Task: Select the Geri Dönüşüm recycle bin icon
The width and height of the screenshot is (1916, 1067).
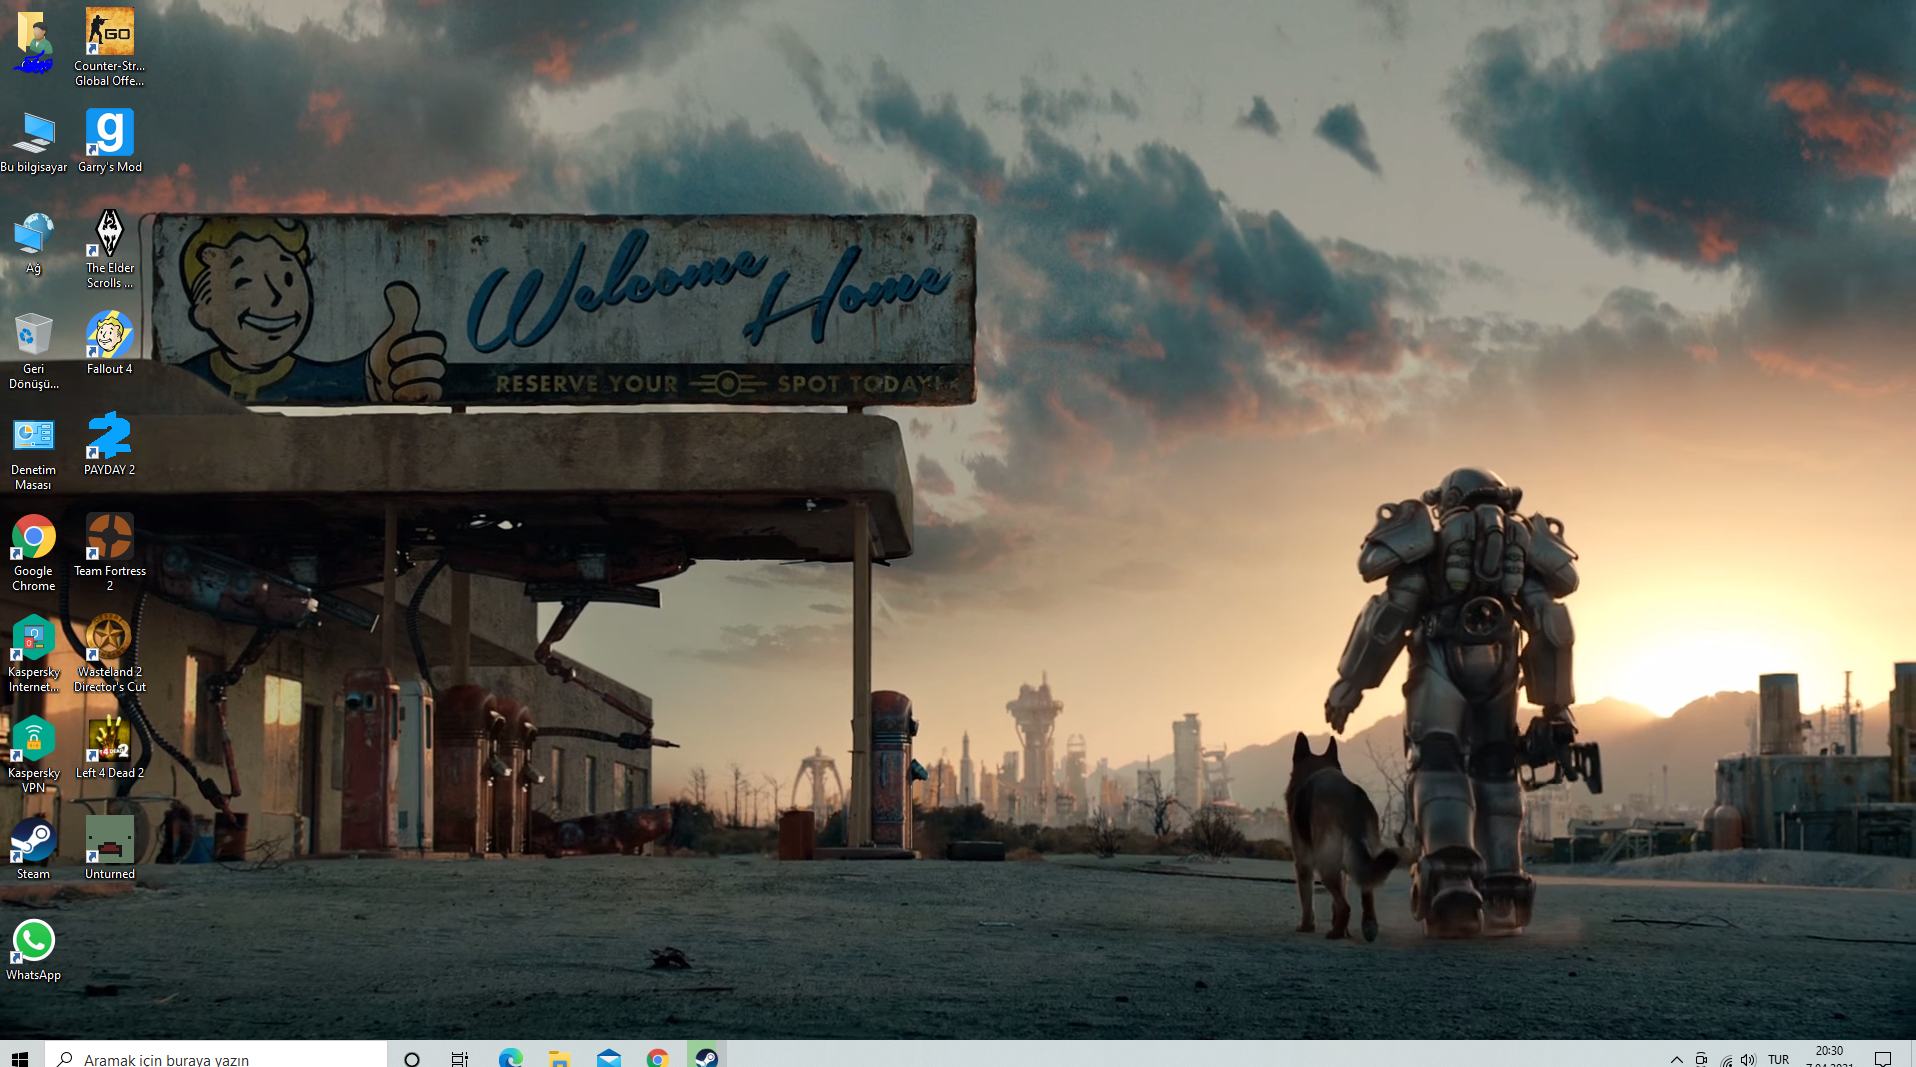Action: [34, 351]
